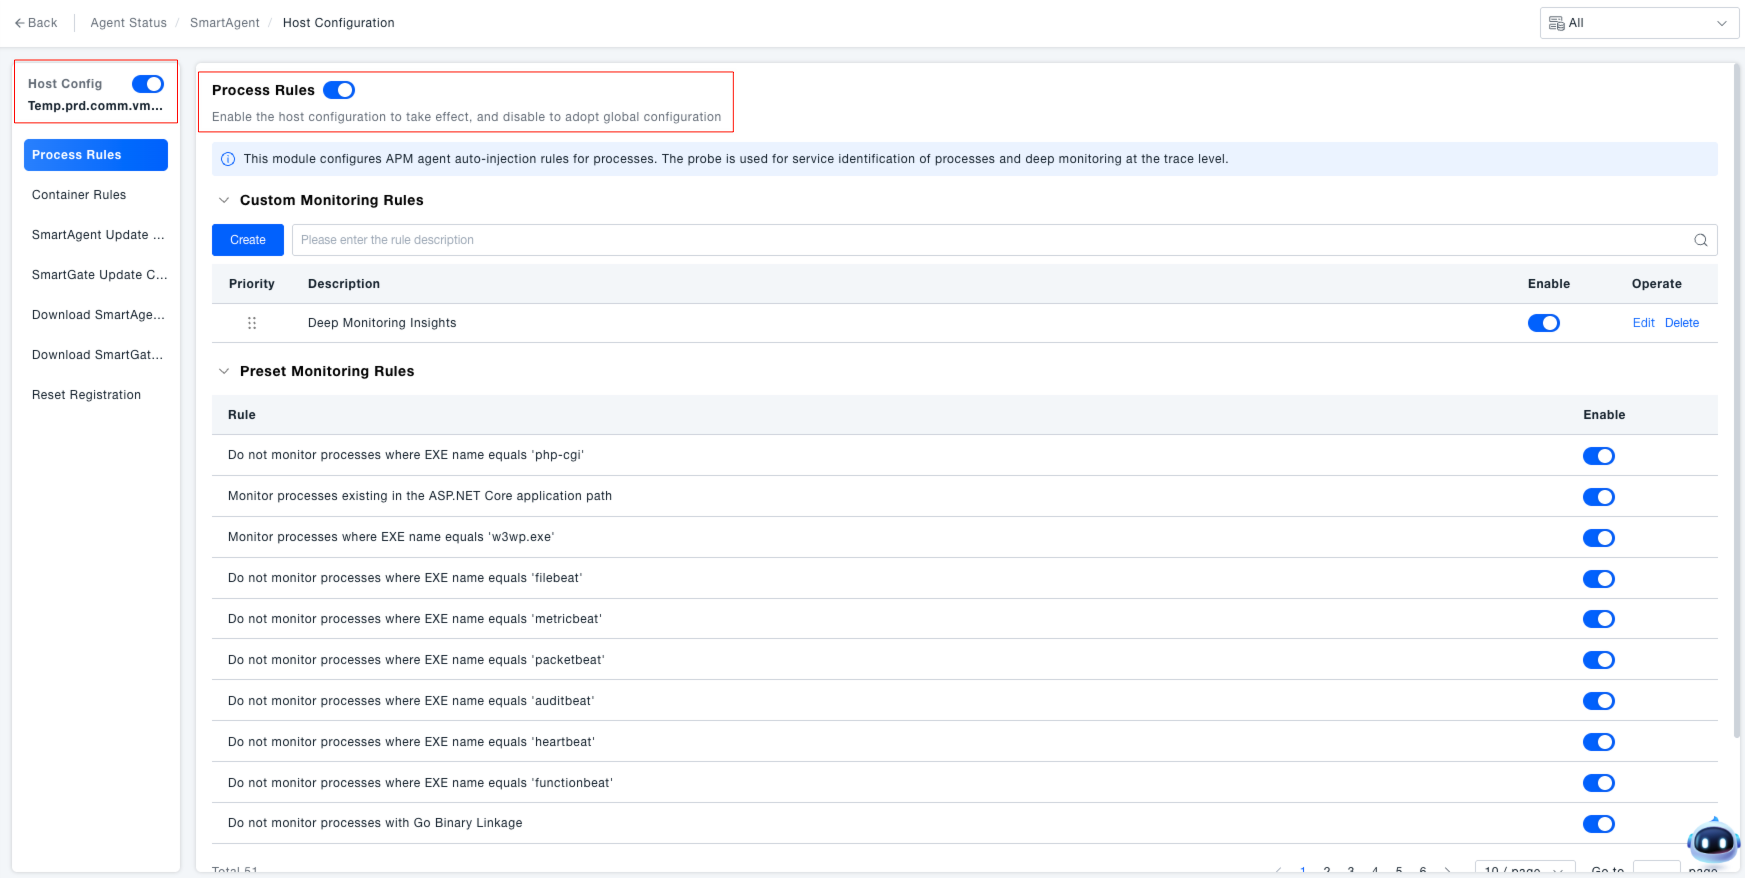Click the Create button

click(x=248, y=240)
